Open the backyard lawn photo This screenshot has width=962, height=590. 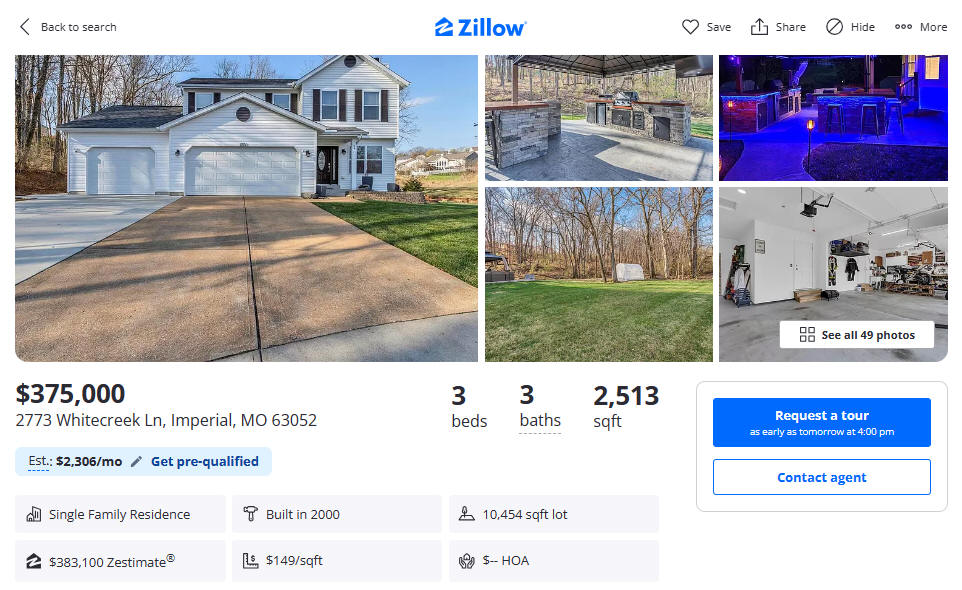point(599,275)
